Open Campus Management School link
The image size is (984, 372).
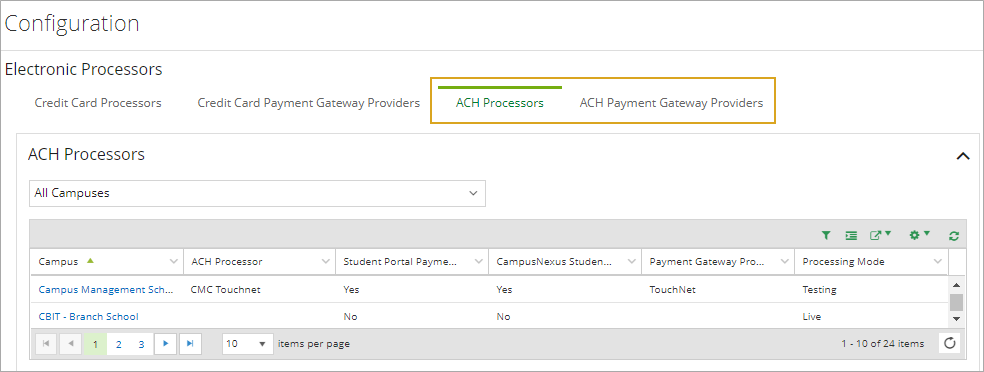105,290
